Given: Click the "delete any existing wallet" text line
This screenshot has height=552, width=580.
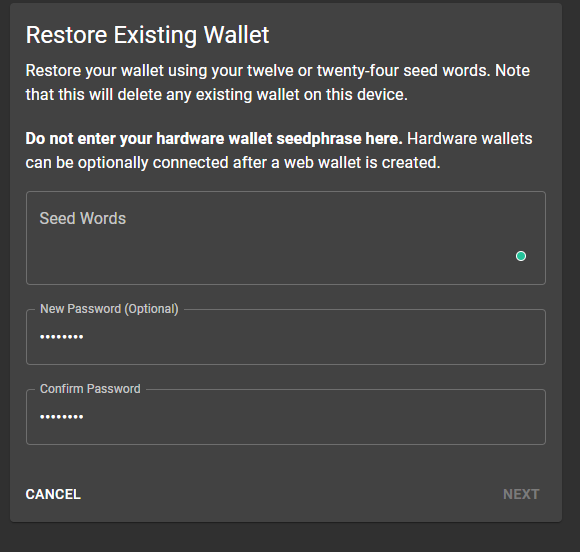Looking at the screenshot, I should coord(216,95).
